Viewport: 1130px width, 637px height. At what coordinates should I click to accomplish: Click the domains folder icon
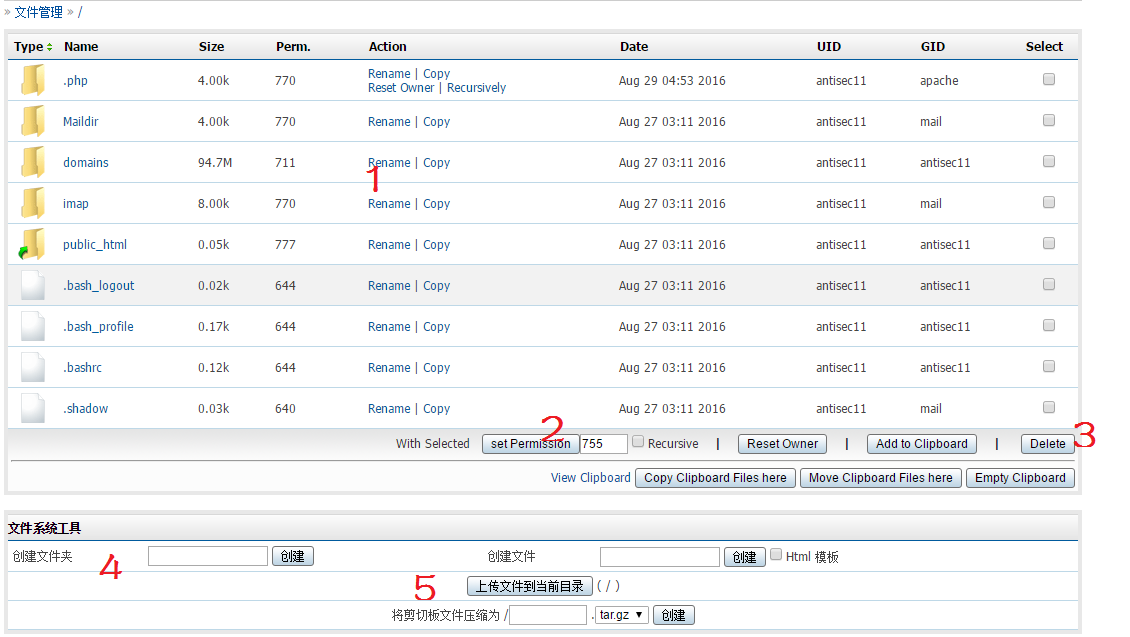[x=33, y=162]
